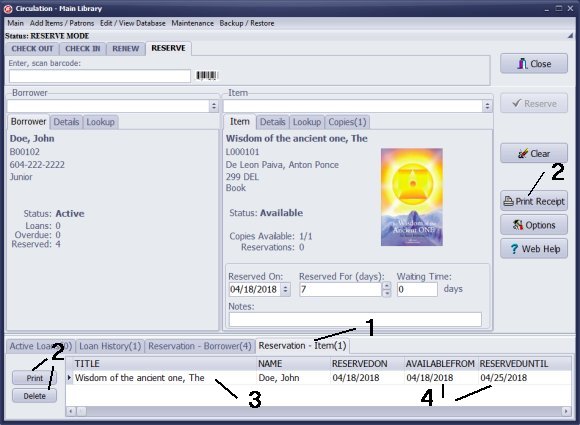
Task: Increase Reserved For days value
Action: [x=387, y=286]
